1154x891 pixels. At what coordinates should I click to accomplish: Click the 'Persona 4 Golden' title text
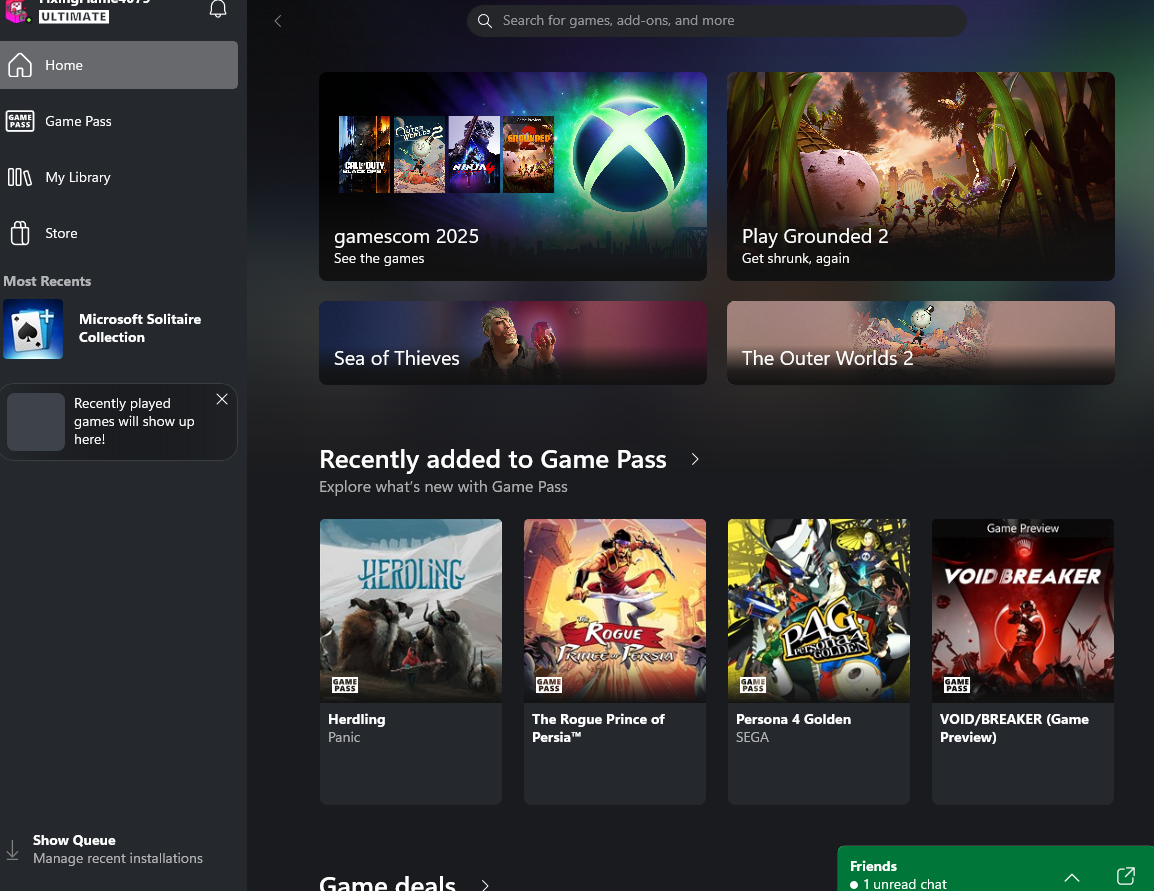pyautogui.click(x=793, y=720)
